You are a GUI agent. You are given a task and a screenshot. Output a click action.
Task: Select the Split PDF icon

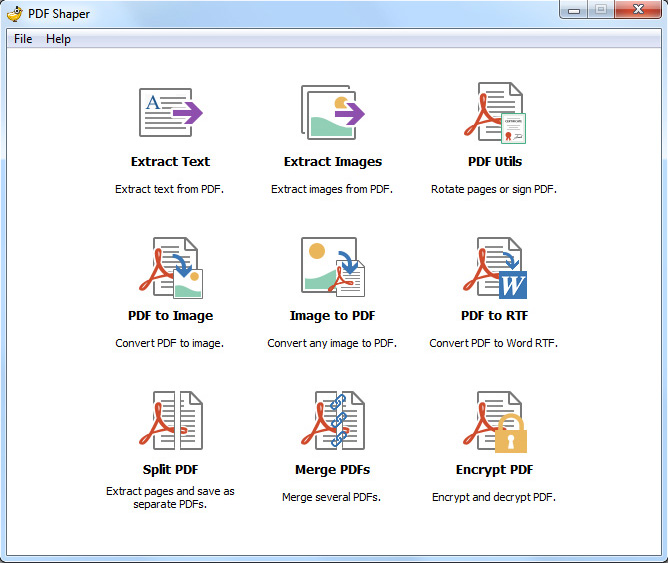(x=170, y=421)
